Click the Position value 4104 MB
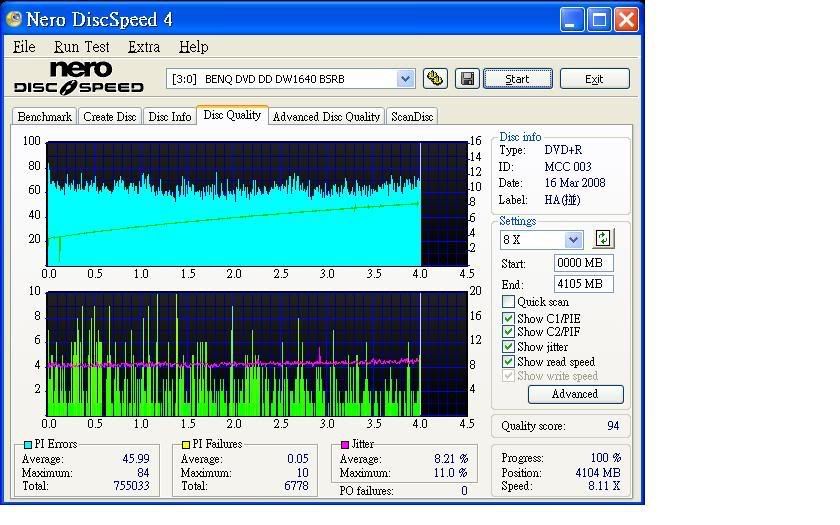This screenshot has width=840, height=525. pos(598,473)
